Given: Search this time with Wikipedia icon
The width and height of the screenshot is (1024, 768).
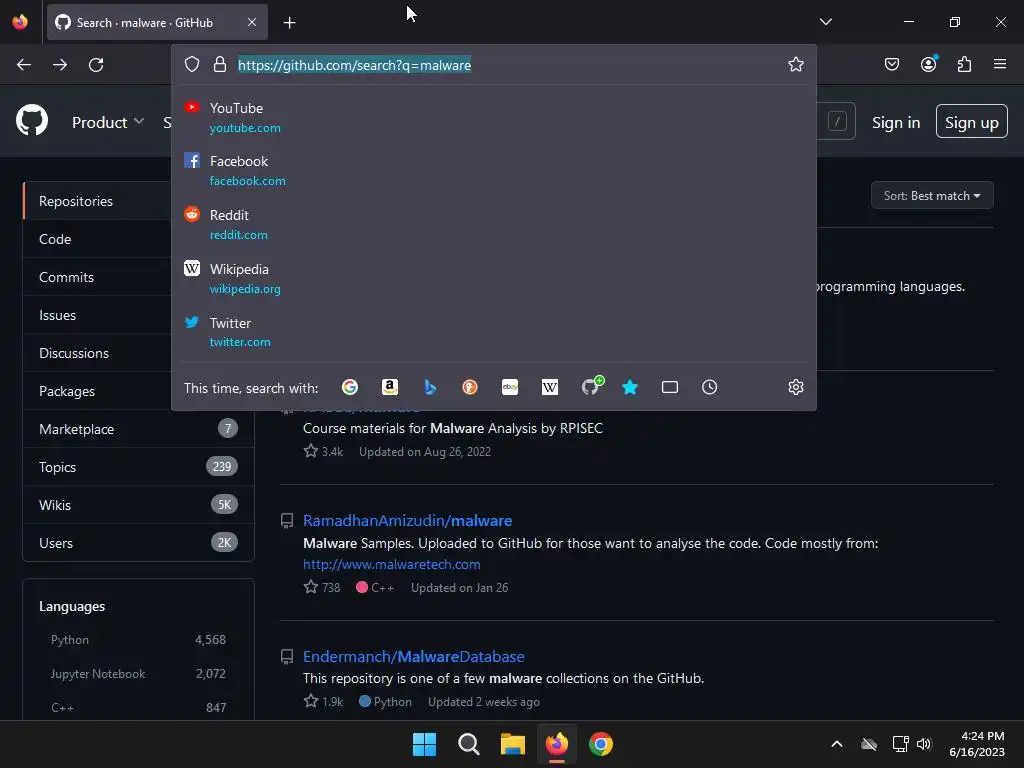Looking at the screenshot, I should tap(550, 387).
